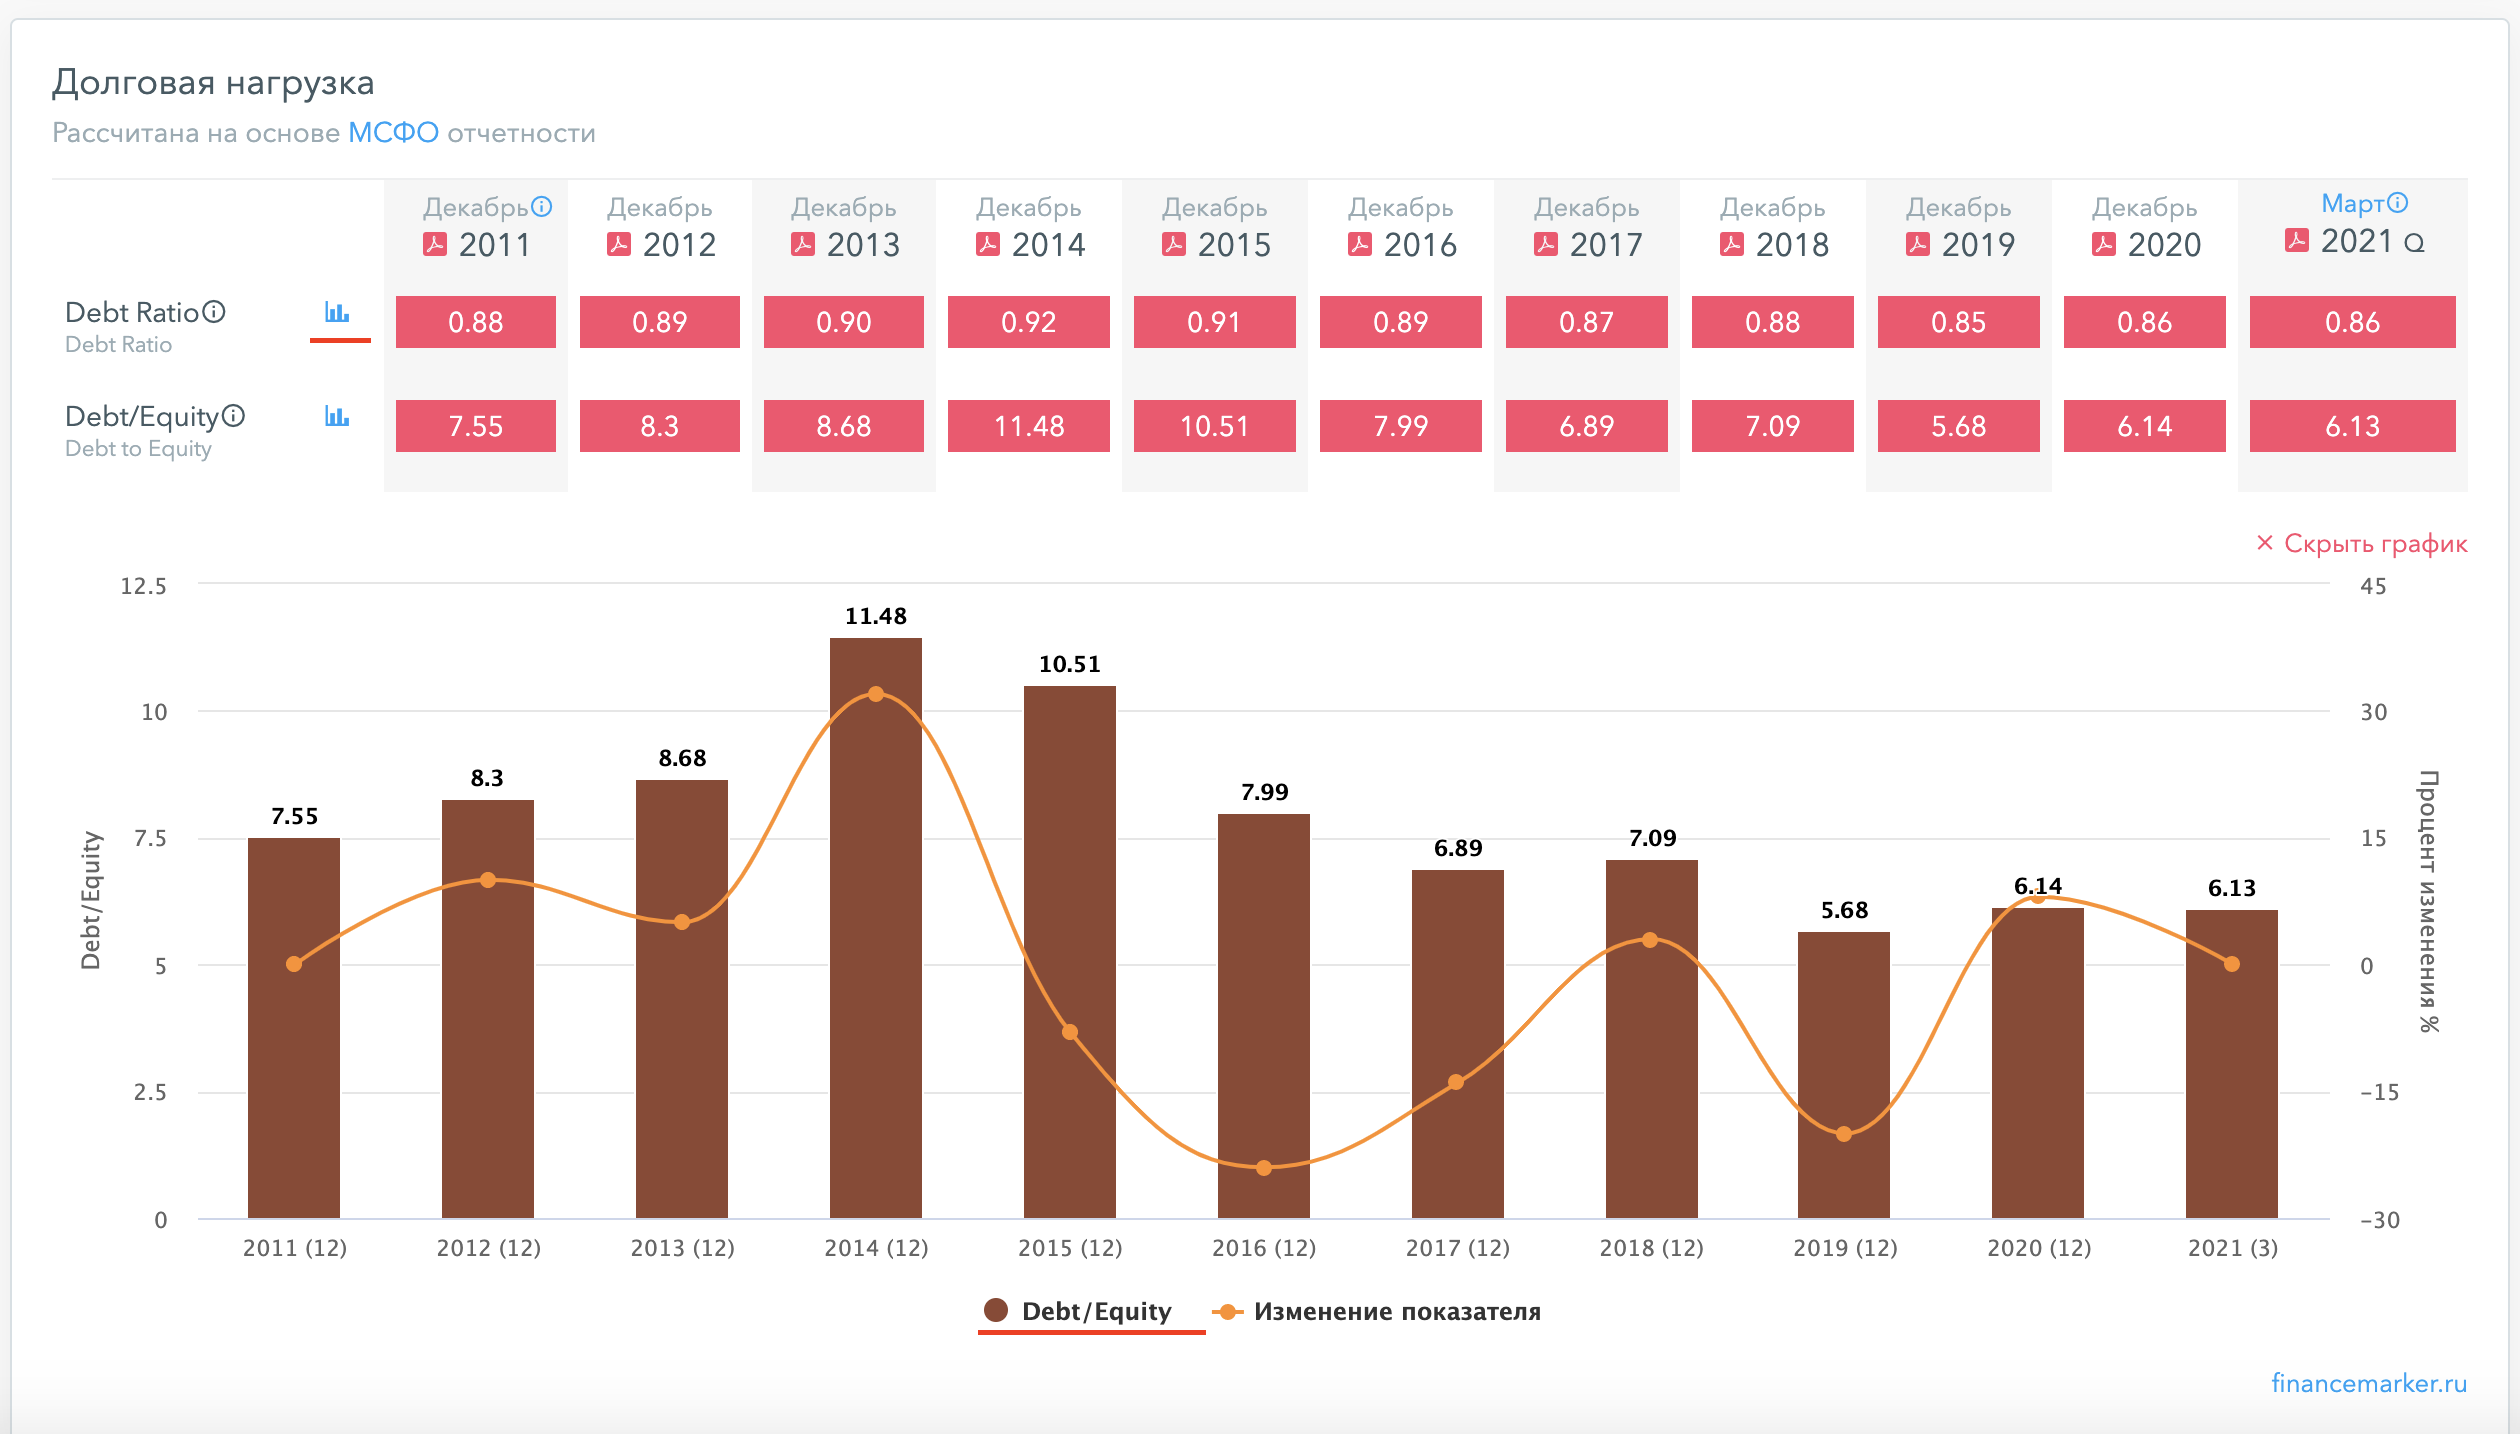This screenshot has height=1434, width=2520.
Task: Click the info icon next to Debt Ratio
Action: click(x=214, y=312)
